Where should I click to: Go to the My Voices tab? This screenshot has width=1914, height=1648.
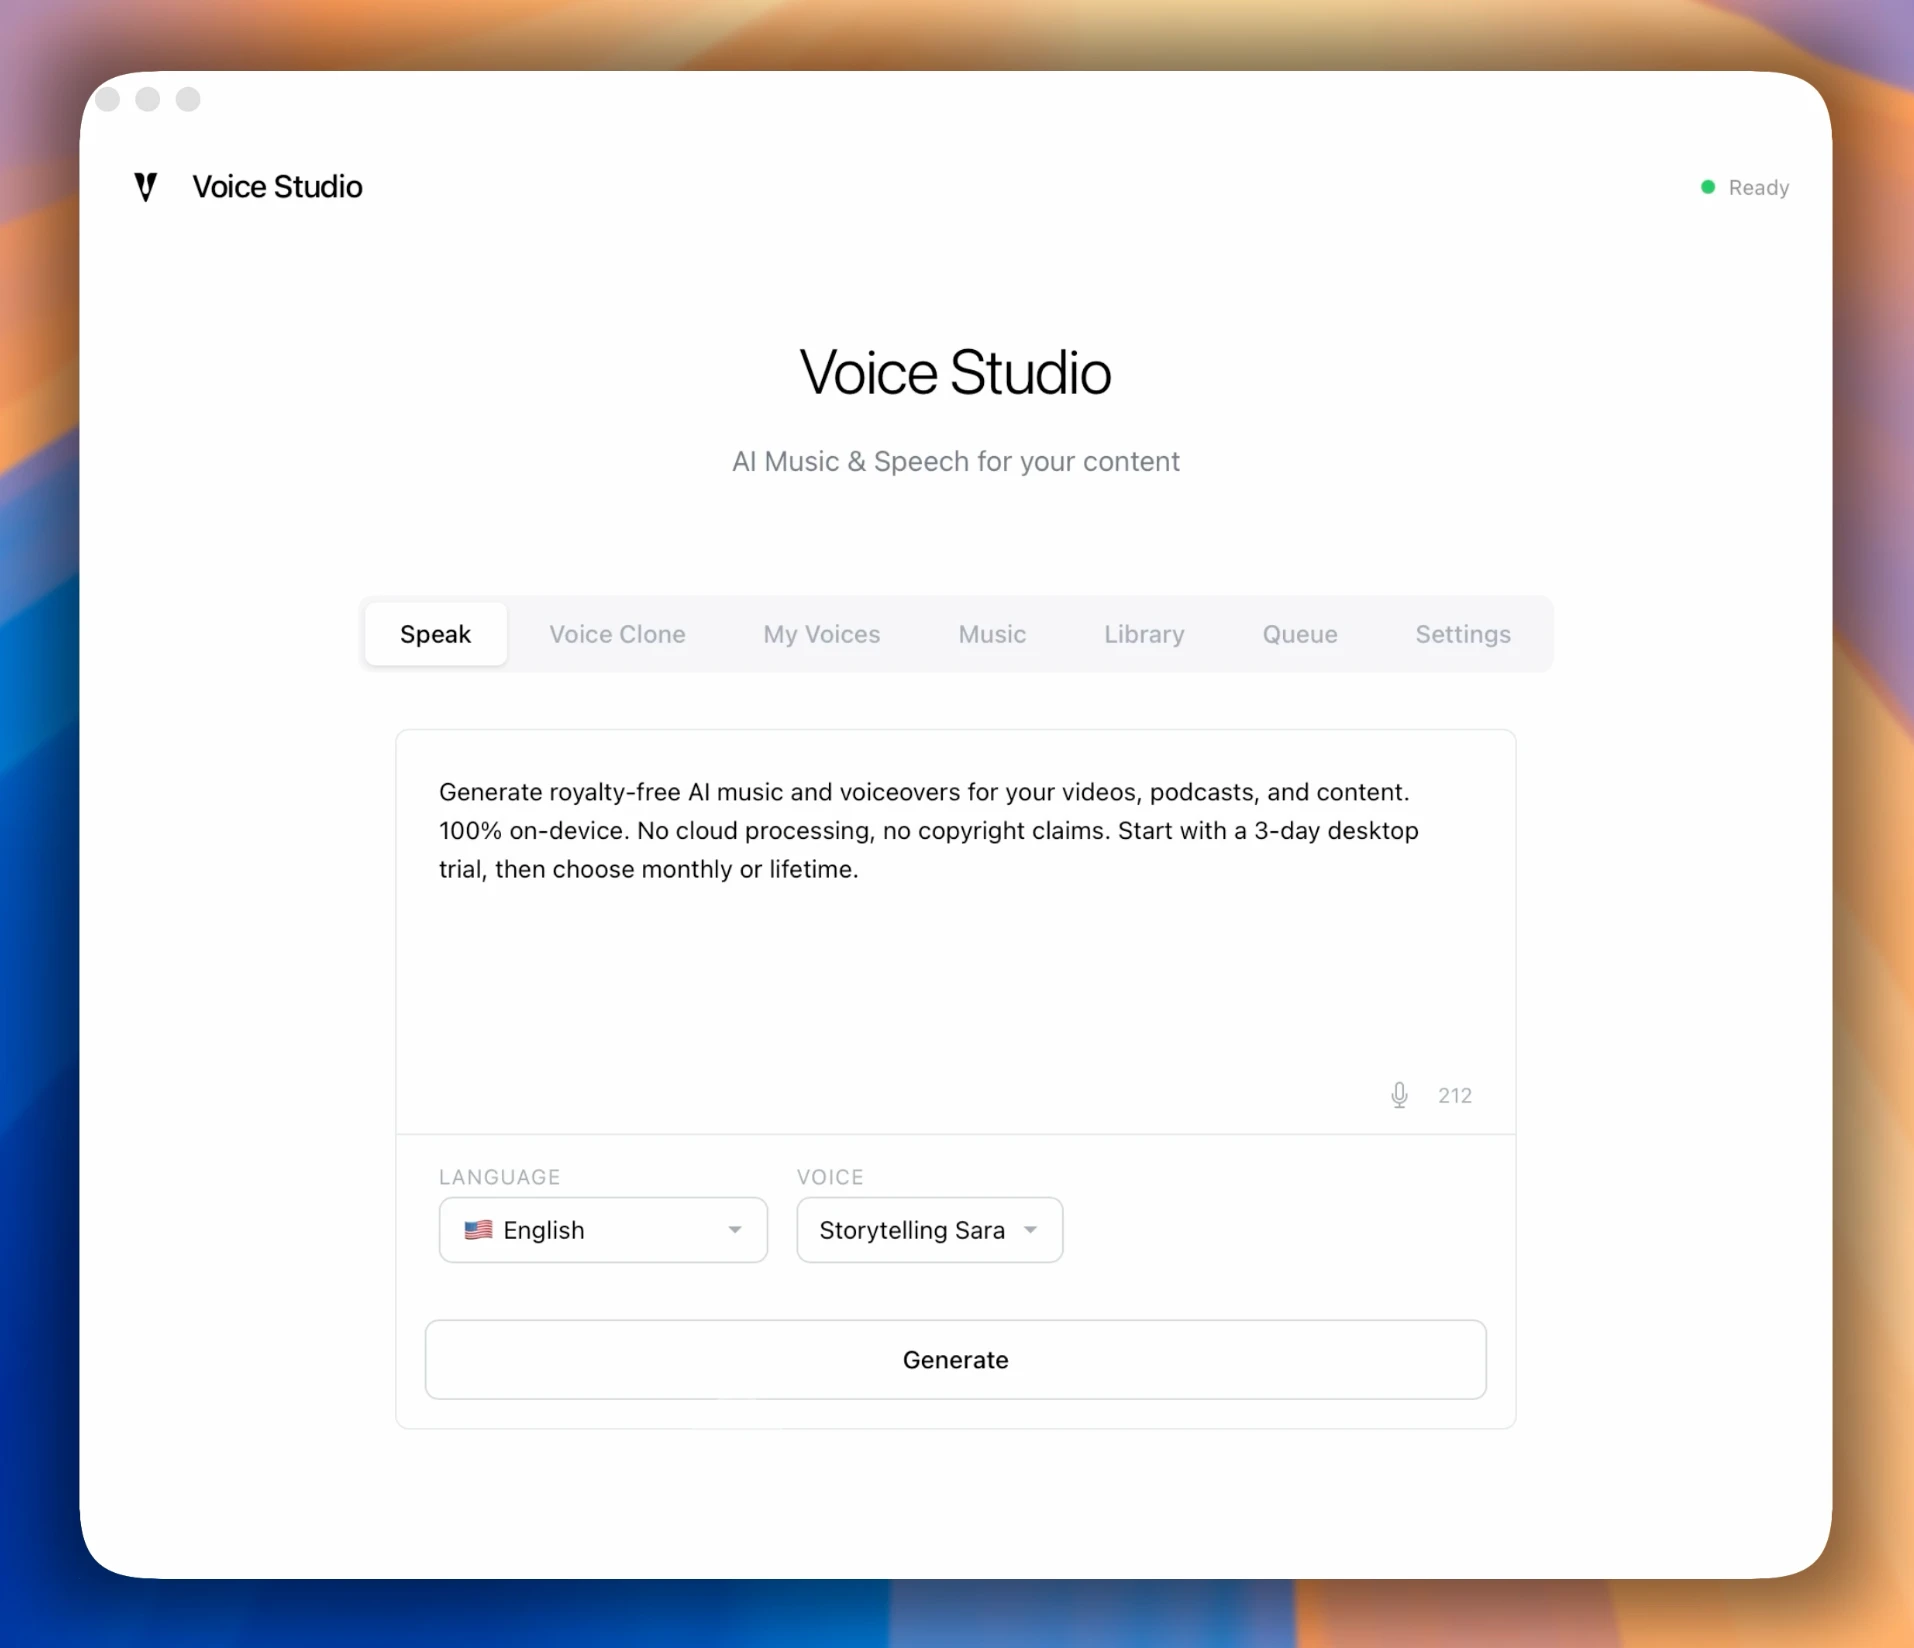pyautogui.click(x=821, y=634)
